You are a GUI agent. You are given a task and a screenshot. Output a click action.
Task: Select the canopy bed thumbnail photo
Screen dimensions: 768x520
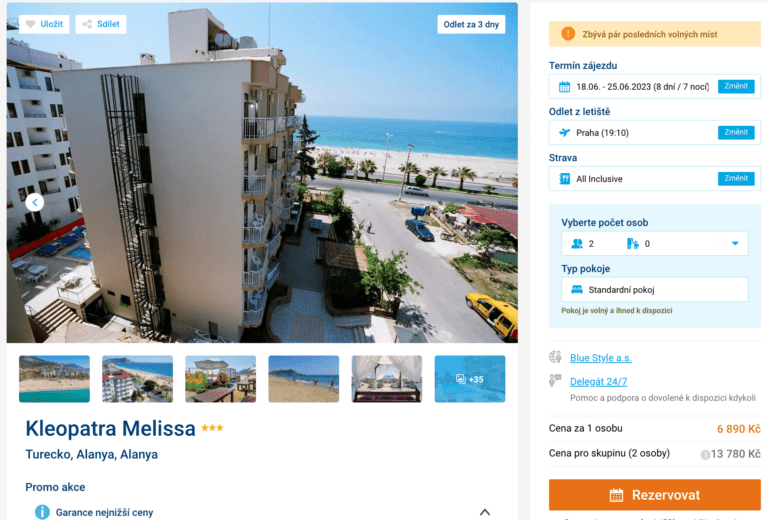(386, 379)
